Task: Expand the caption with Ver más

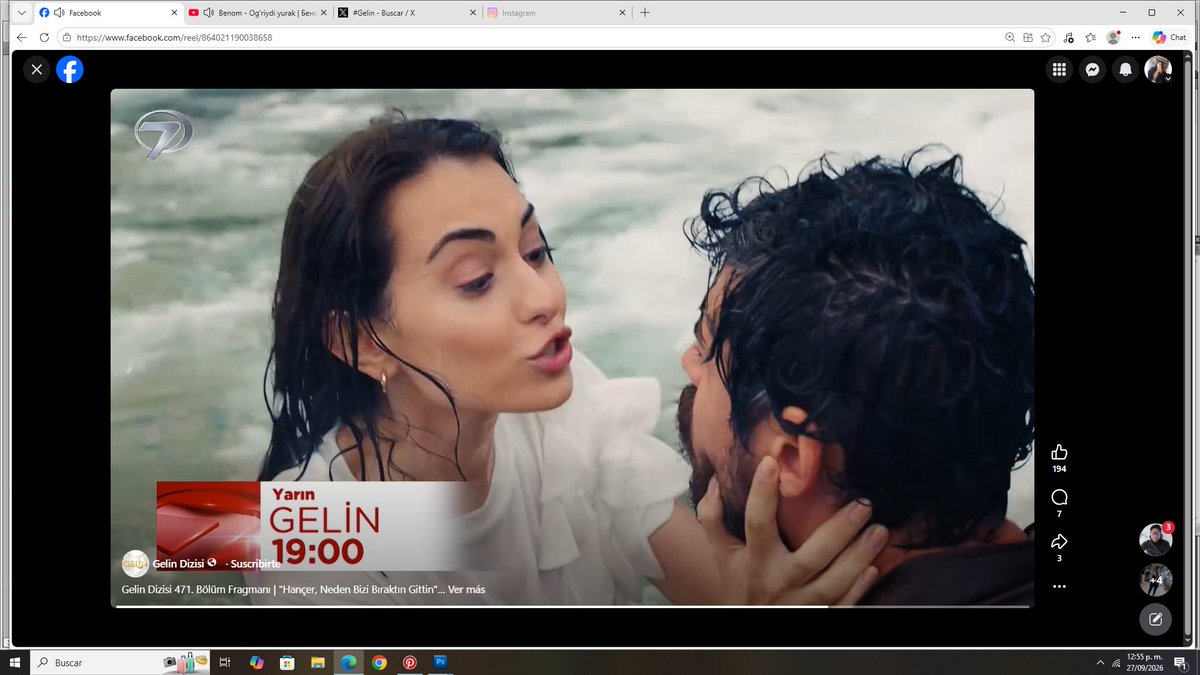Action: coord(467,589)
